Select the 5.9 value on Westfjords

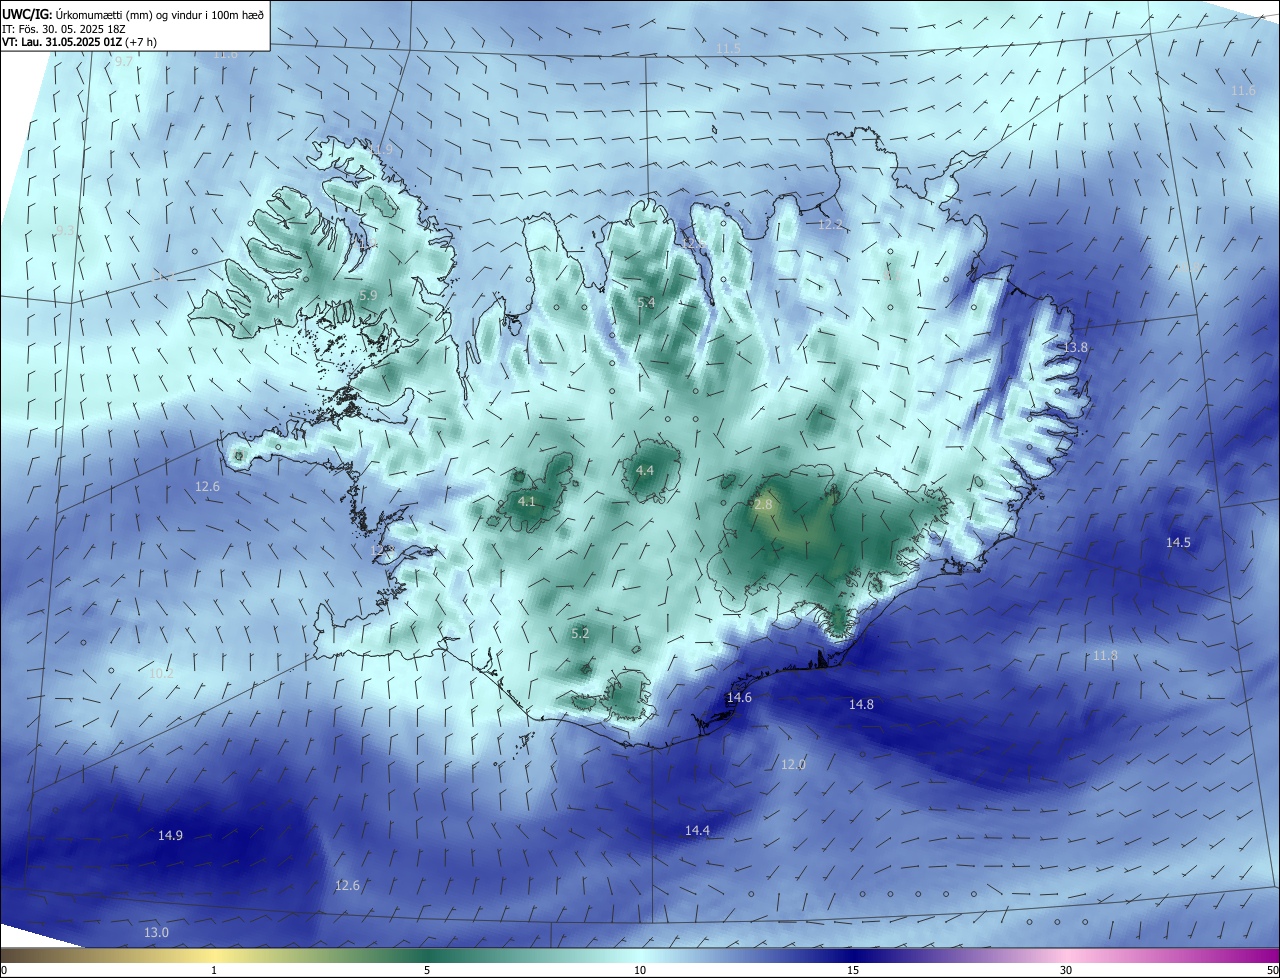368,295
